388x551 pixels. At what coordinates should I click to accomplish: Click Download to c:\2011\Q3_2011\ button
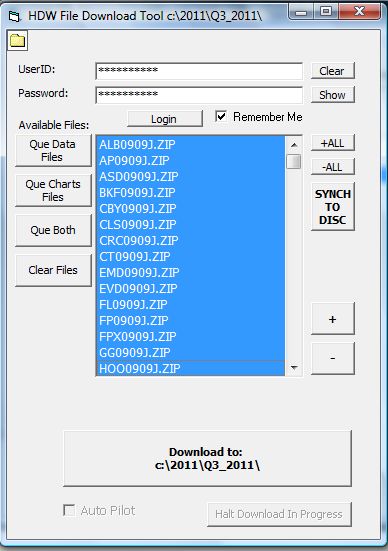click(207, 458)
